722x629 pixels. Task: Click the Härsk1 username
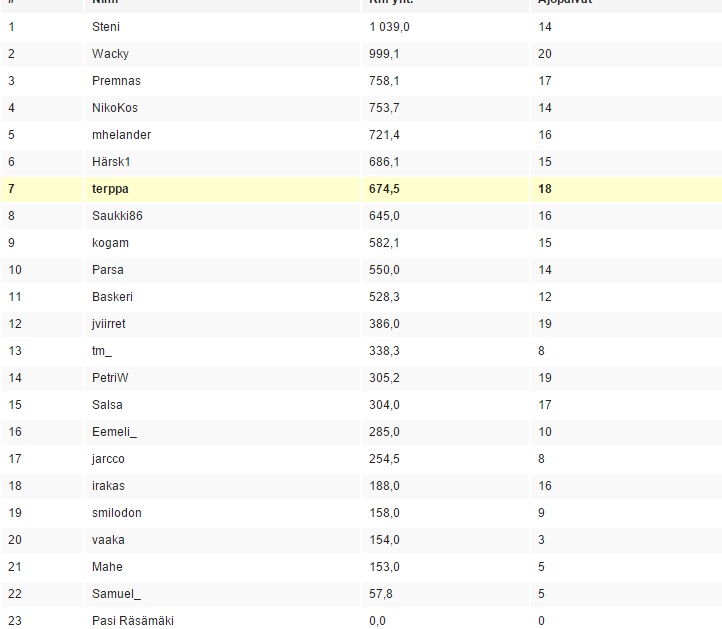coord(111,162)
